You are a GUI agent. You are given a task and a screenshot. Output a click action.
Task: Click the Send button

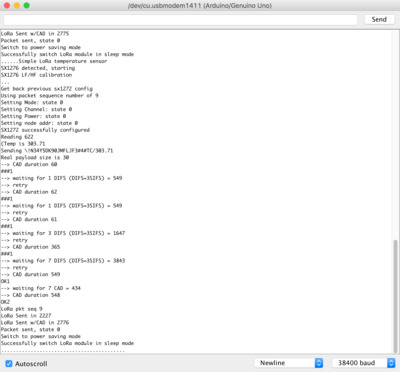[379, 19]
